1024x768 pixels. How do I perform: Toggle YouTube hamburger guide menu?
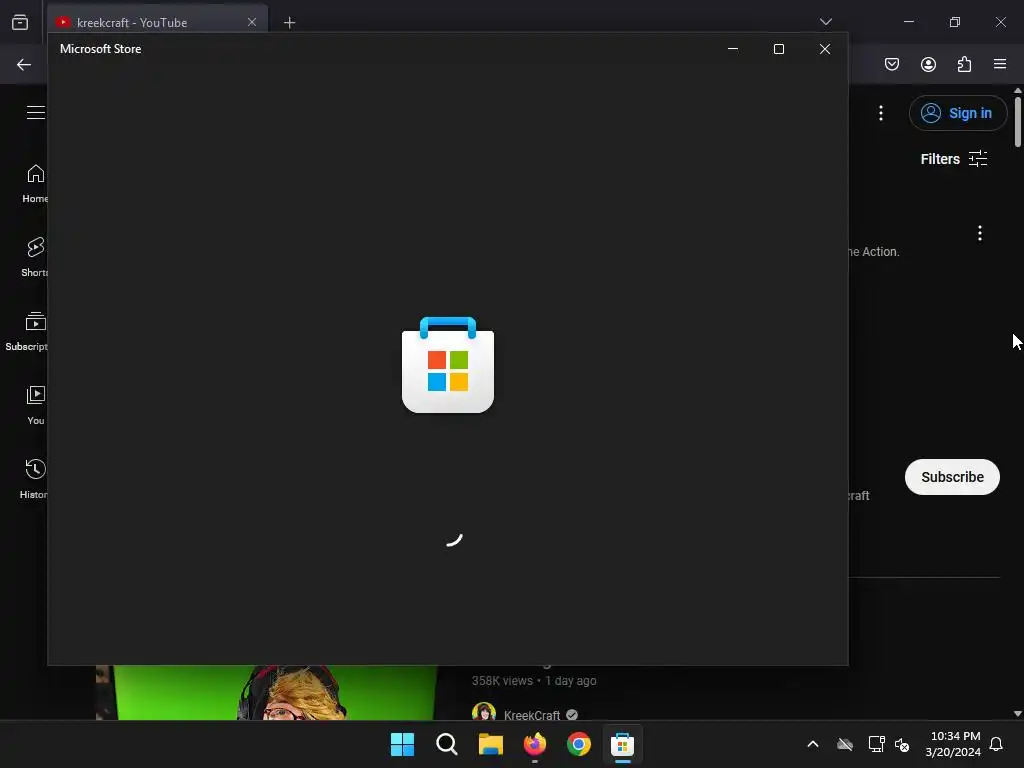tap(36, 112)
